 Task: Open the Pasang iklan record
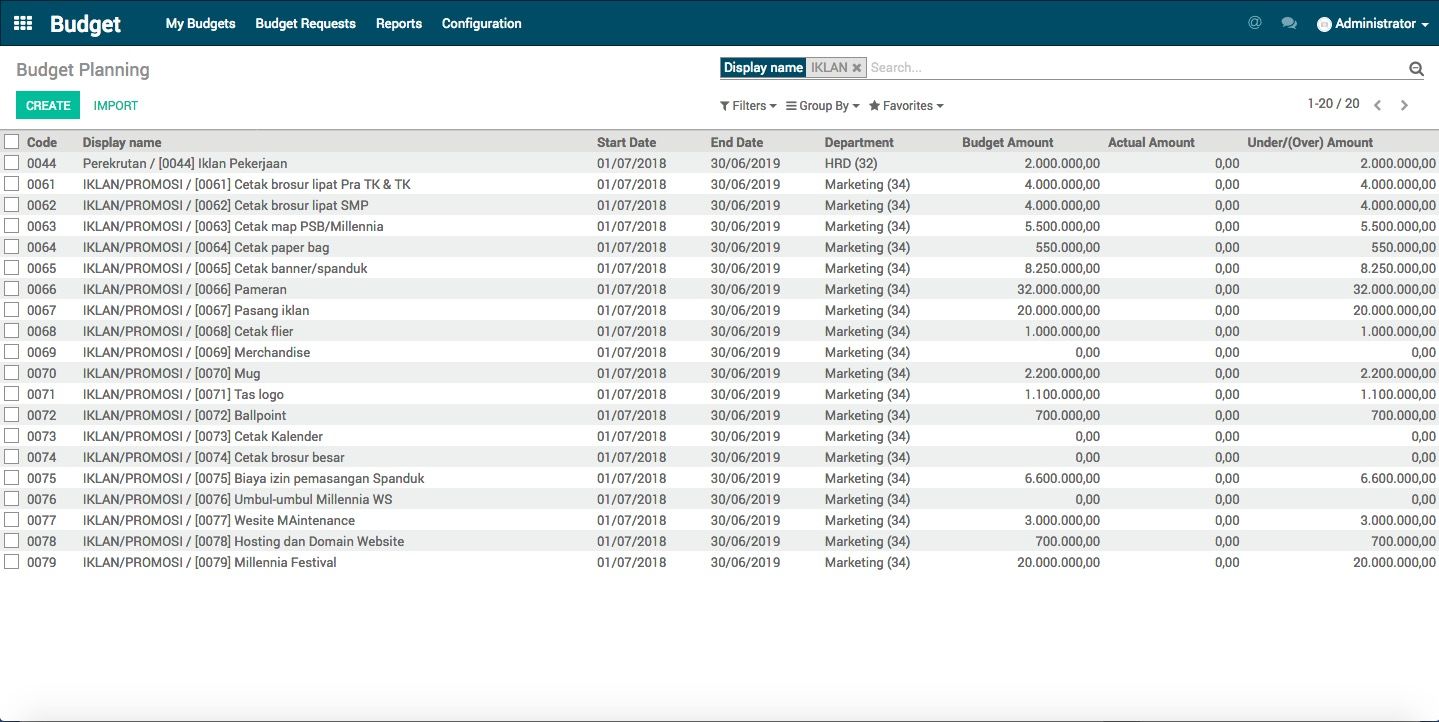pyautogui.click(x=196, y=310)
